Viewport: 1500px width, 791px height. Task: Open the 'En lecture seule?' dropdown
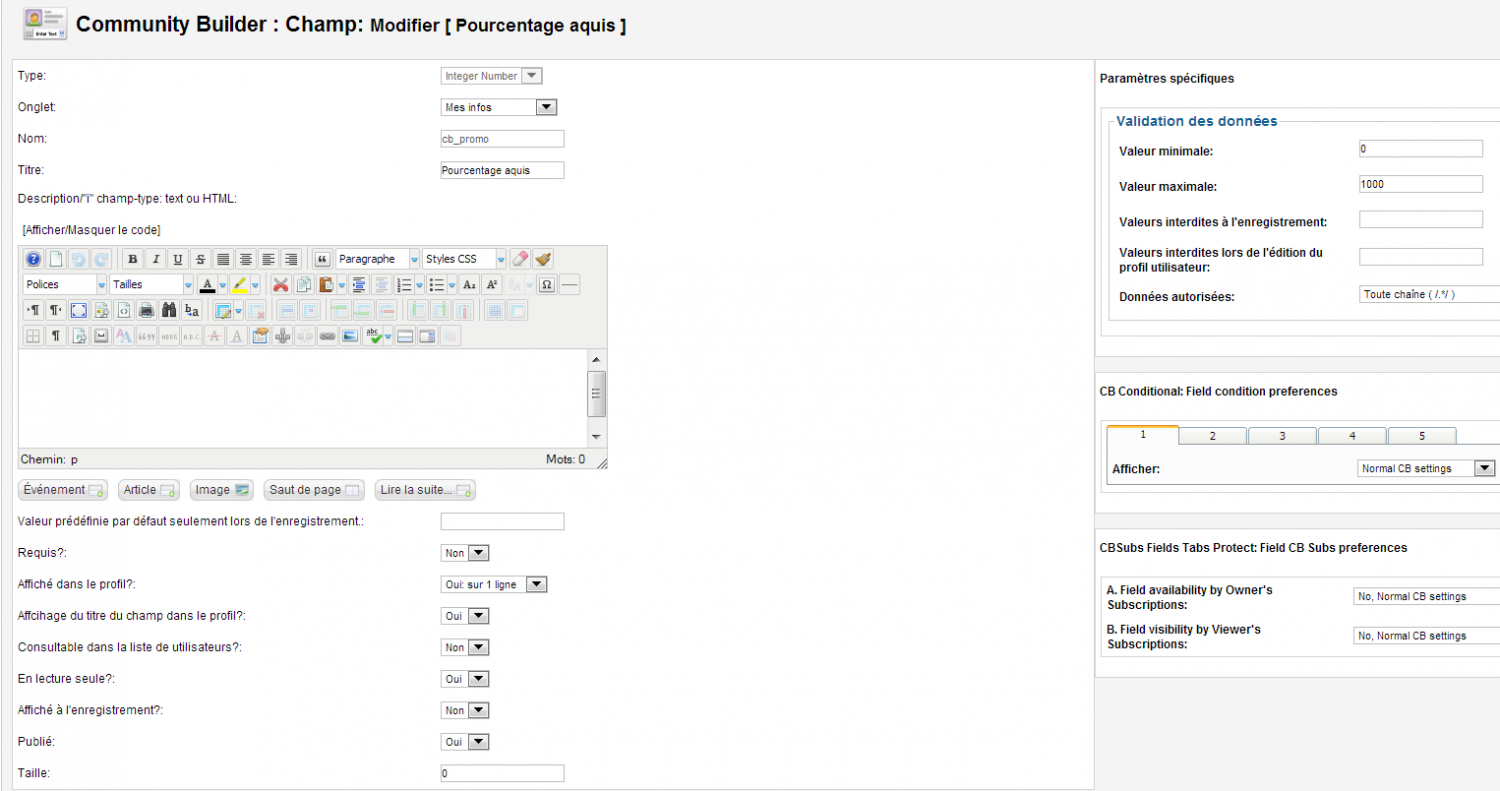pos(465,679)
